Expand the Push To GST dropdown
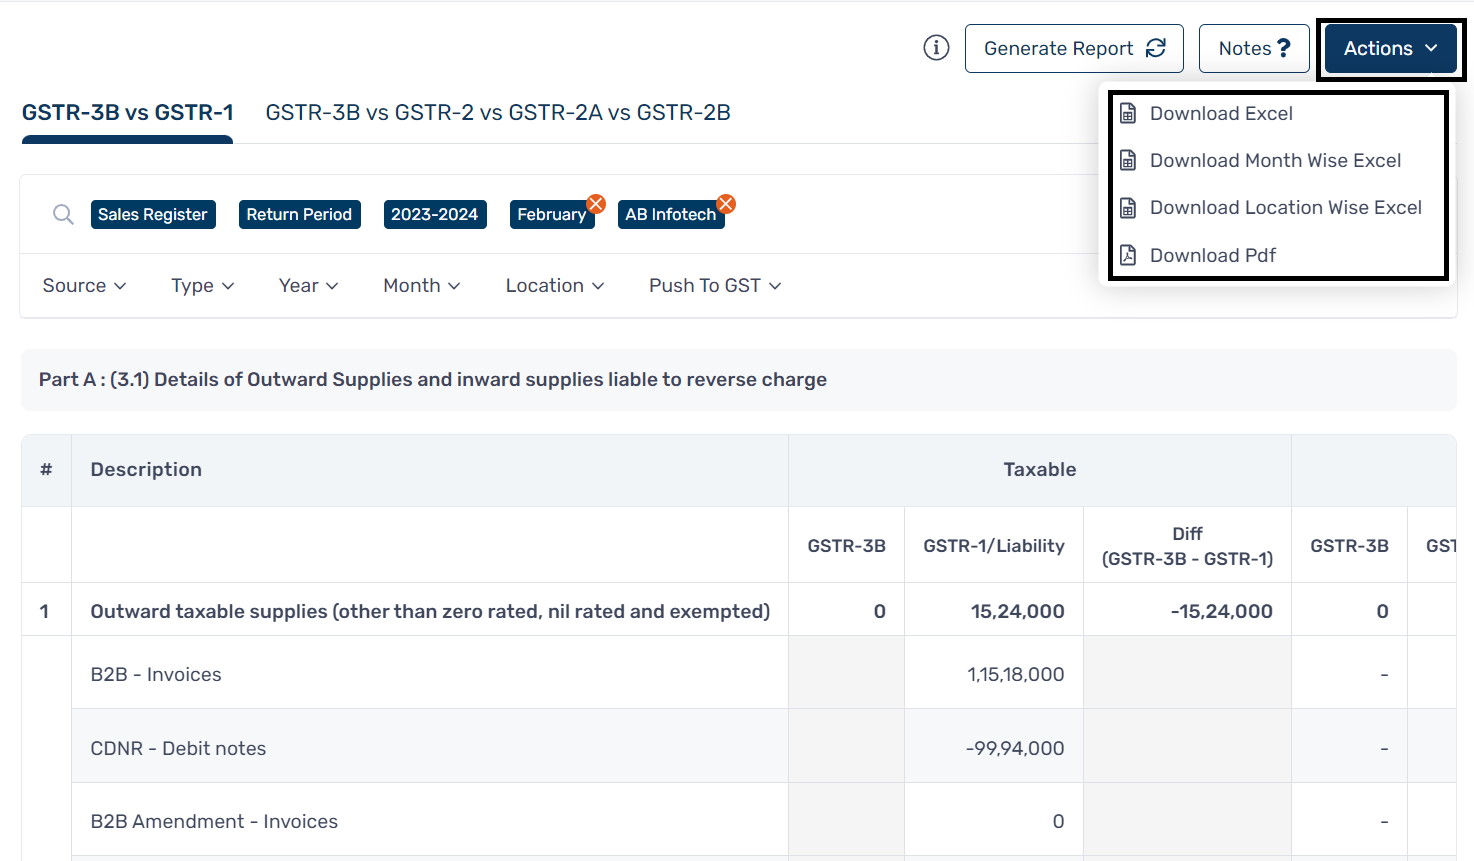The width and height of the screenshot is (1474, 861). click(715, 286)
